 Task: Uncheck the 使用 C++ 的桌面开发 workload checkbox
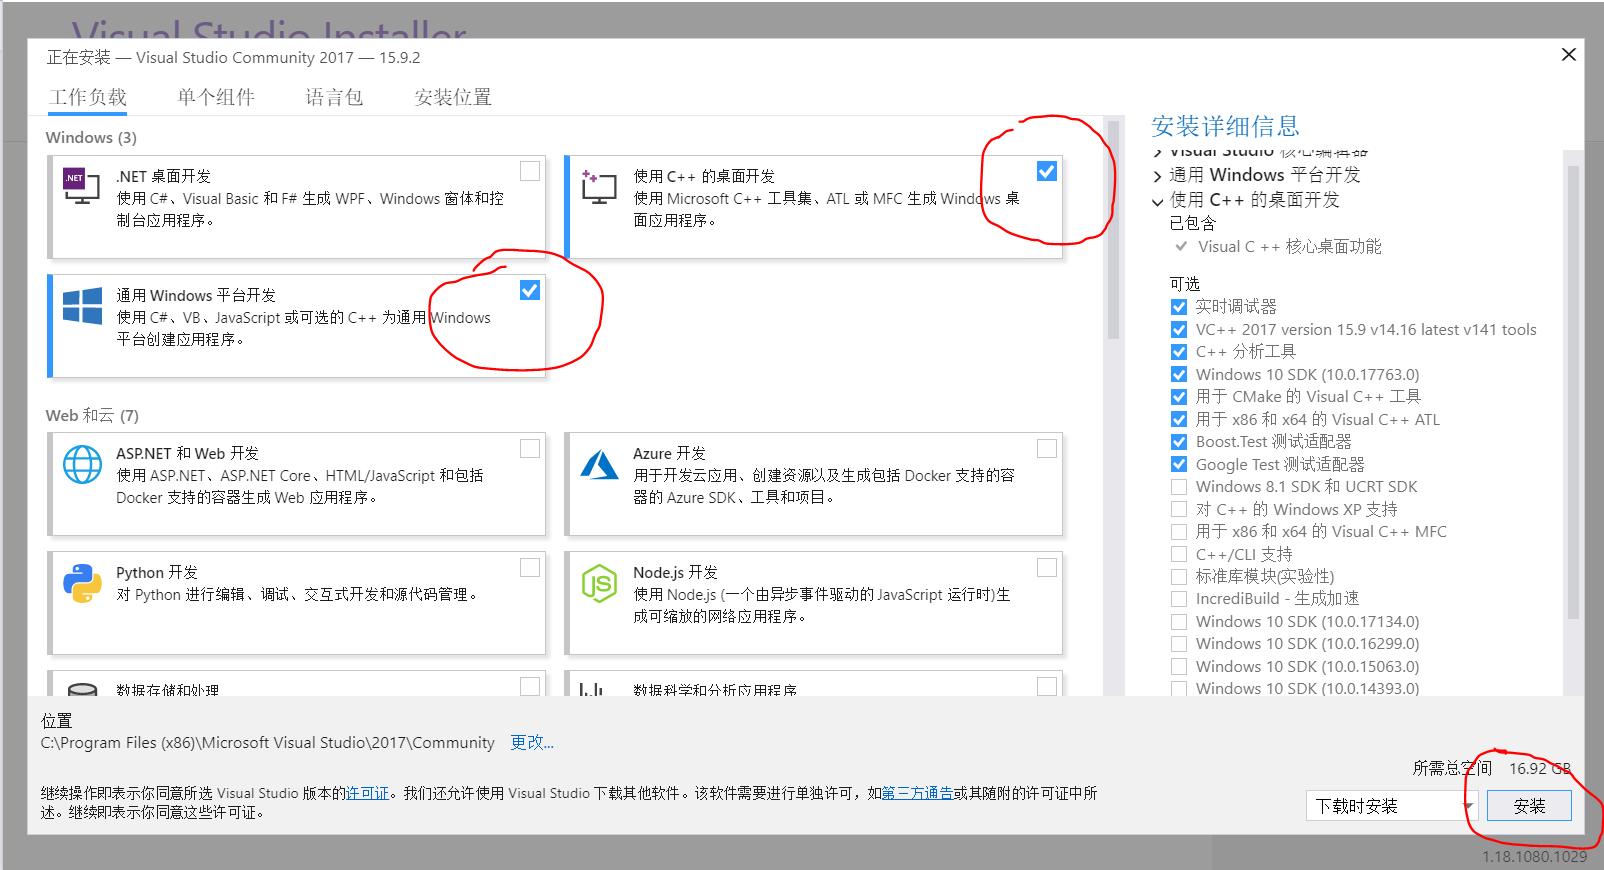pos(1047,171)
